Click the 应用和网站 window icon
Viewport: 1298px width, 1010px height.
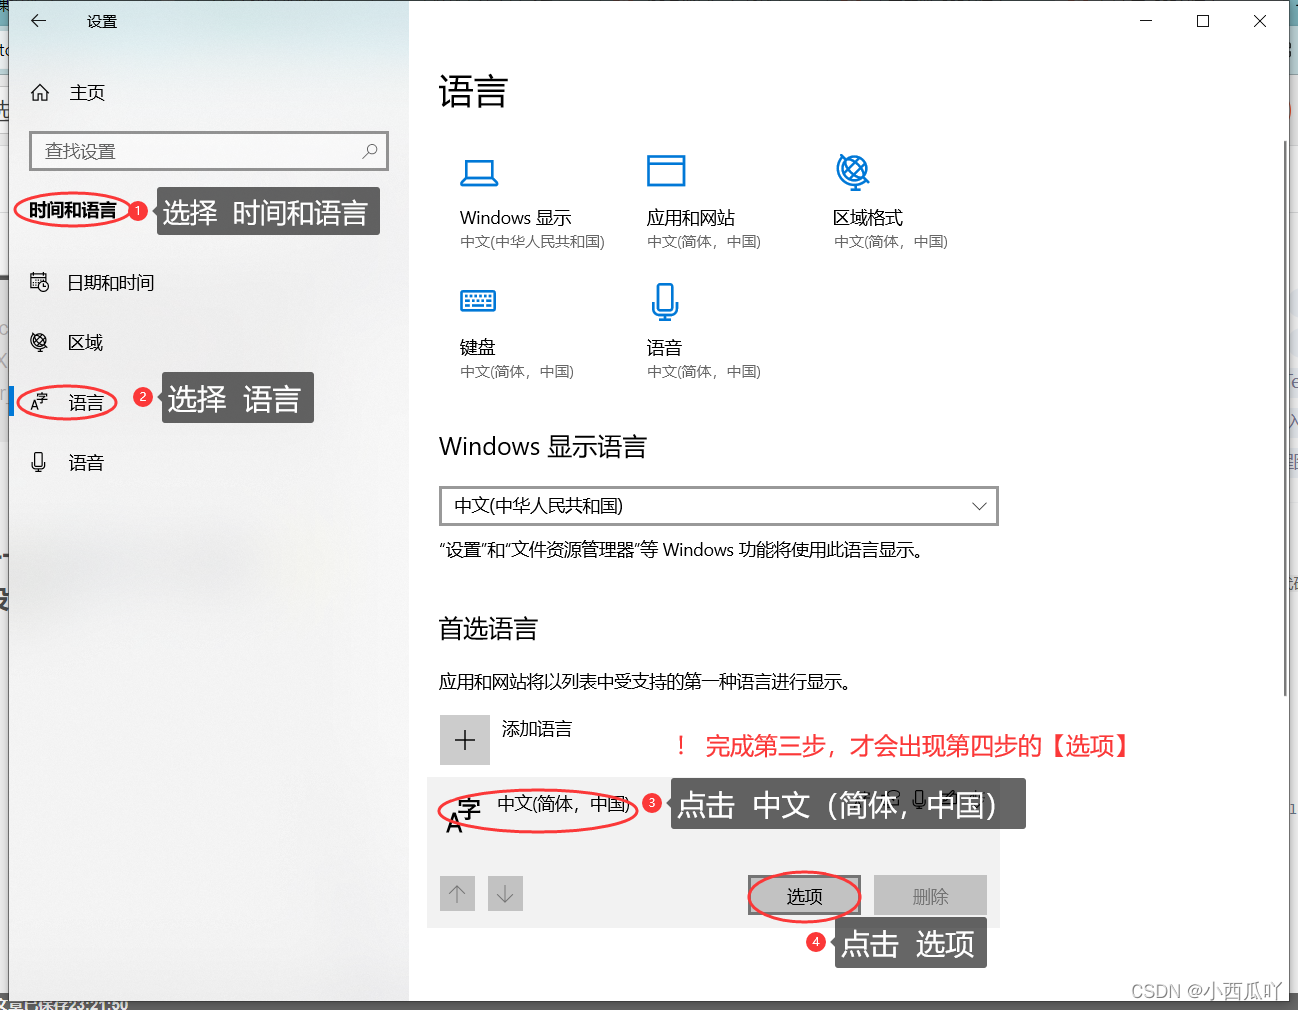tap(666, 171)
